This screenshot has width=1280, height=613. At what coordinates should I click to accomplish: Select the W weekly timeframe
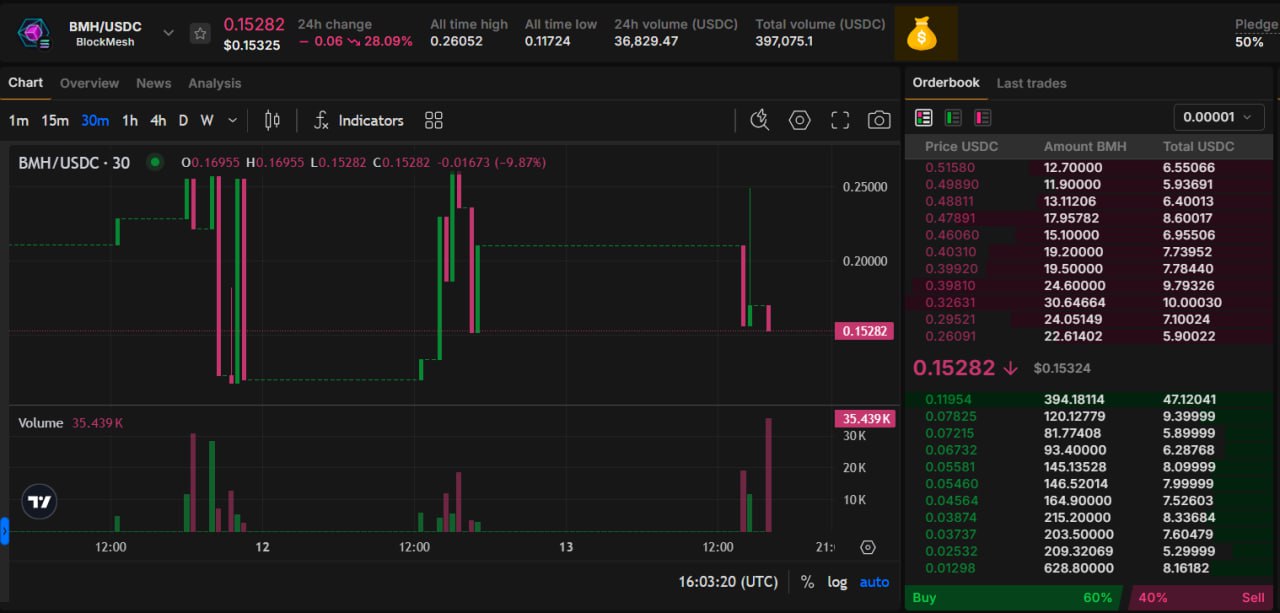click(207, 120)
